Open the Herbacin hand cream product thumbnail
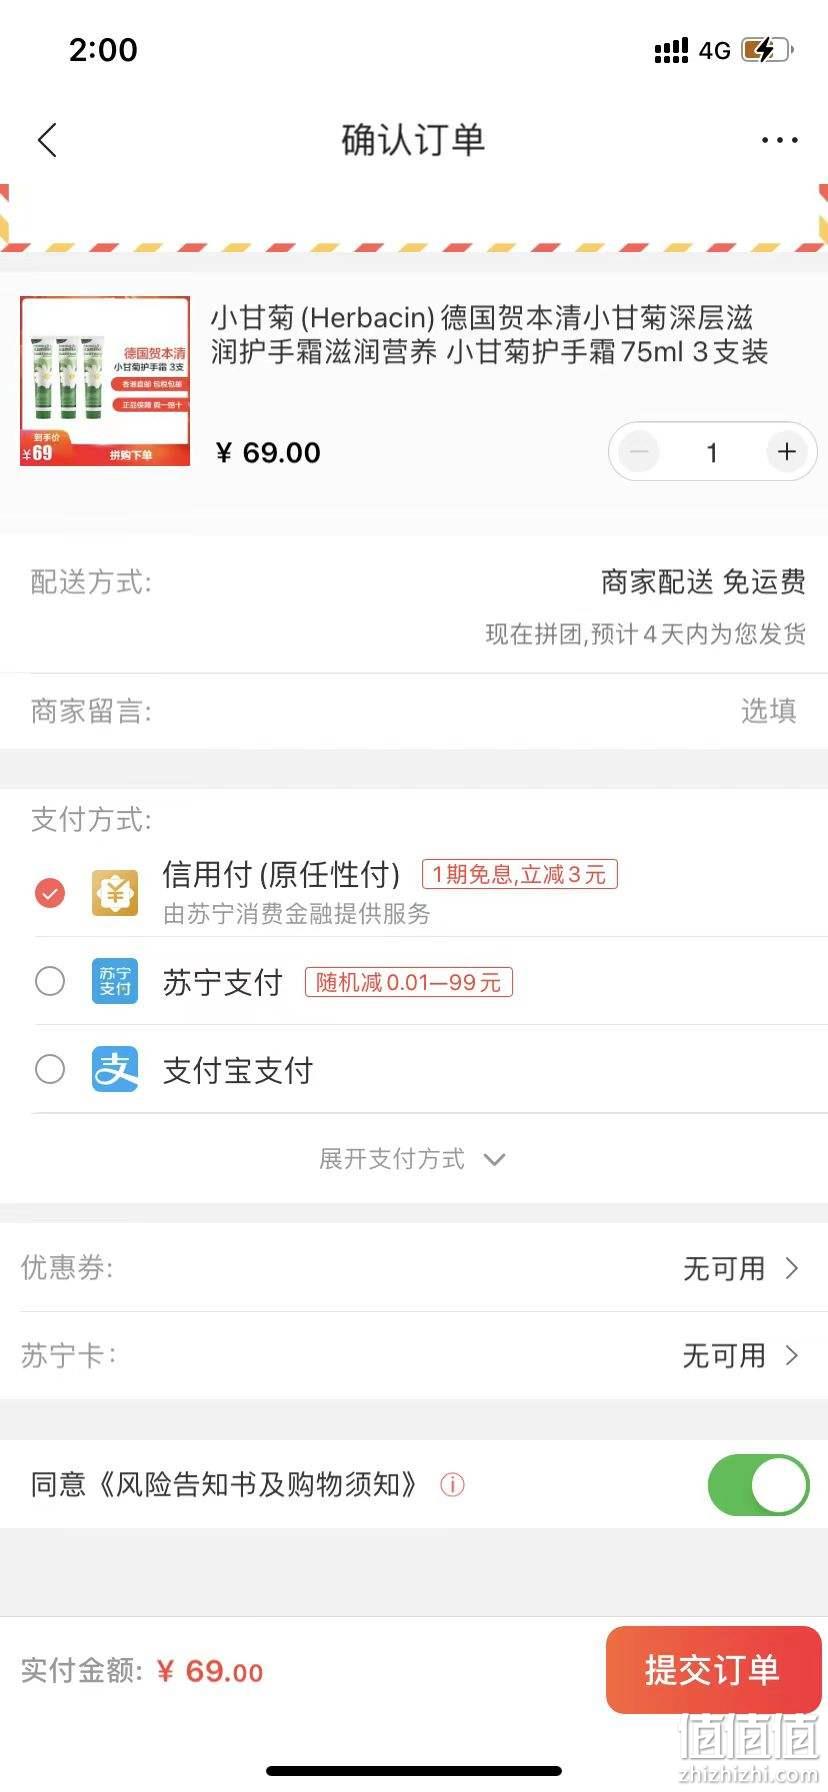Image resolution: width=828 pixels, height=1792 pixels. 105,381
